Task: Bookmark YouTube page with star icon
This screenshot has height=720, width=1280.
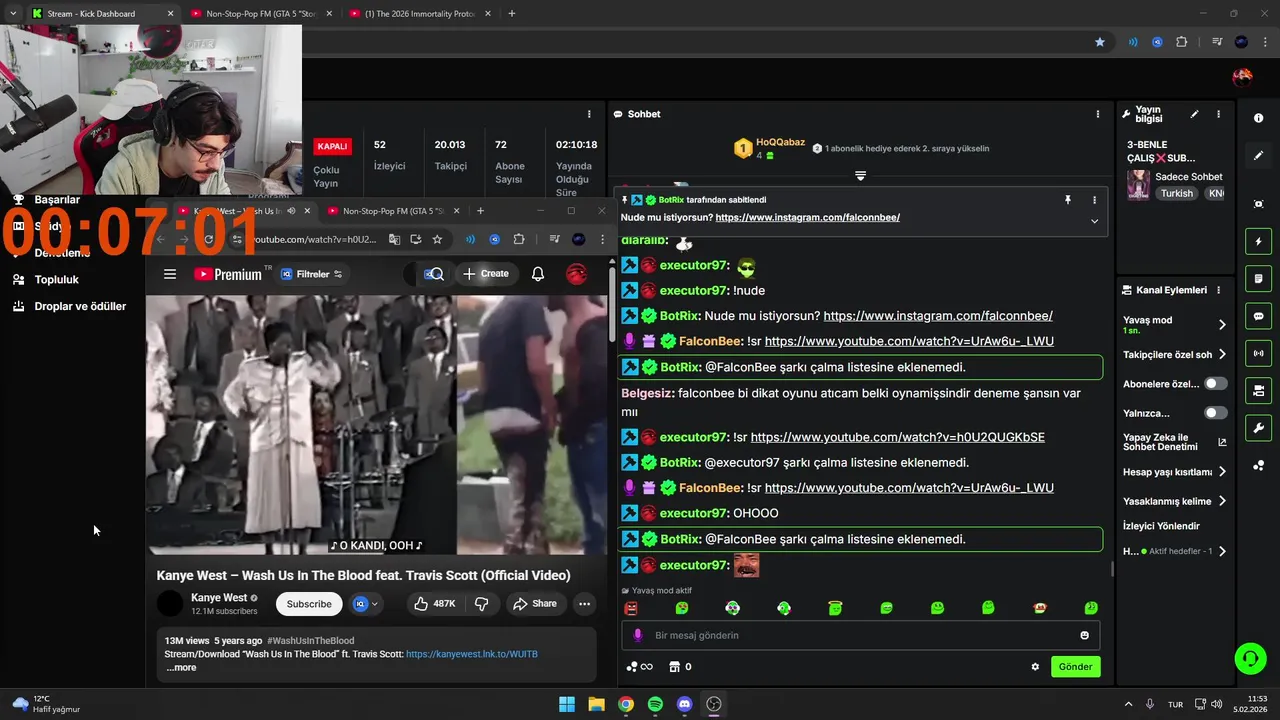Action: click(437, 240)
